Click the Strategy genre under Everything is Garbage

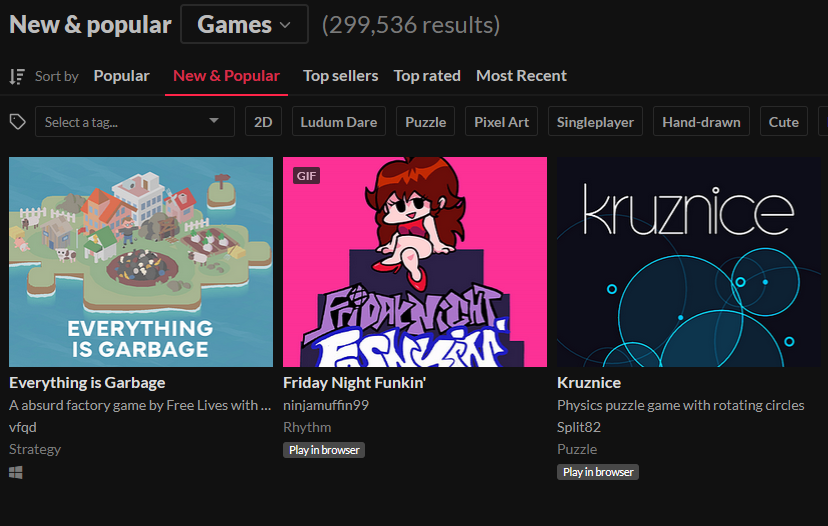click(35, 449)
